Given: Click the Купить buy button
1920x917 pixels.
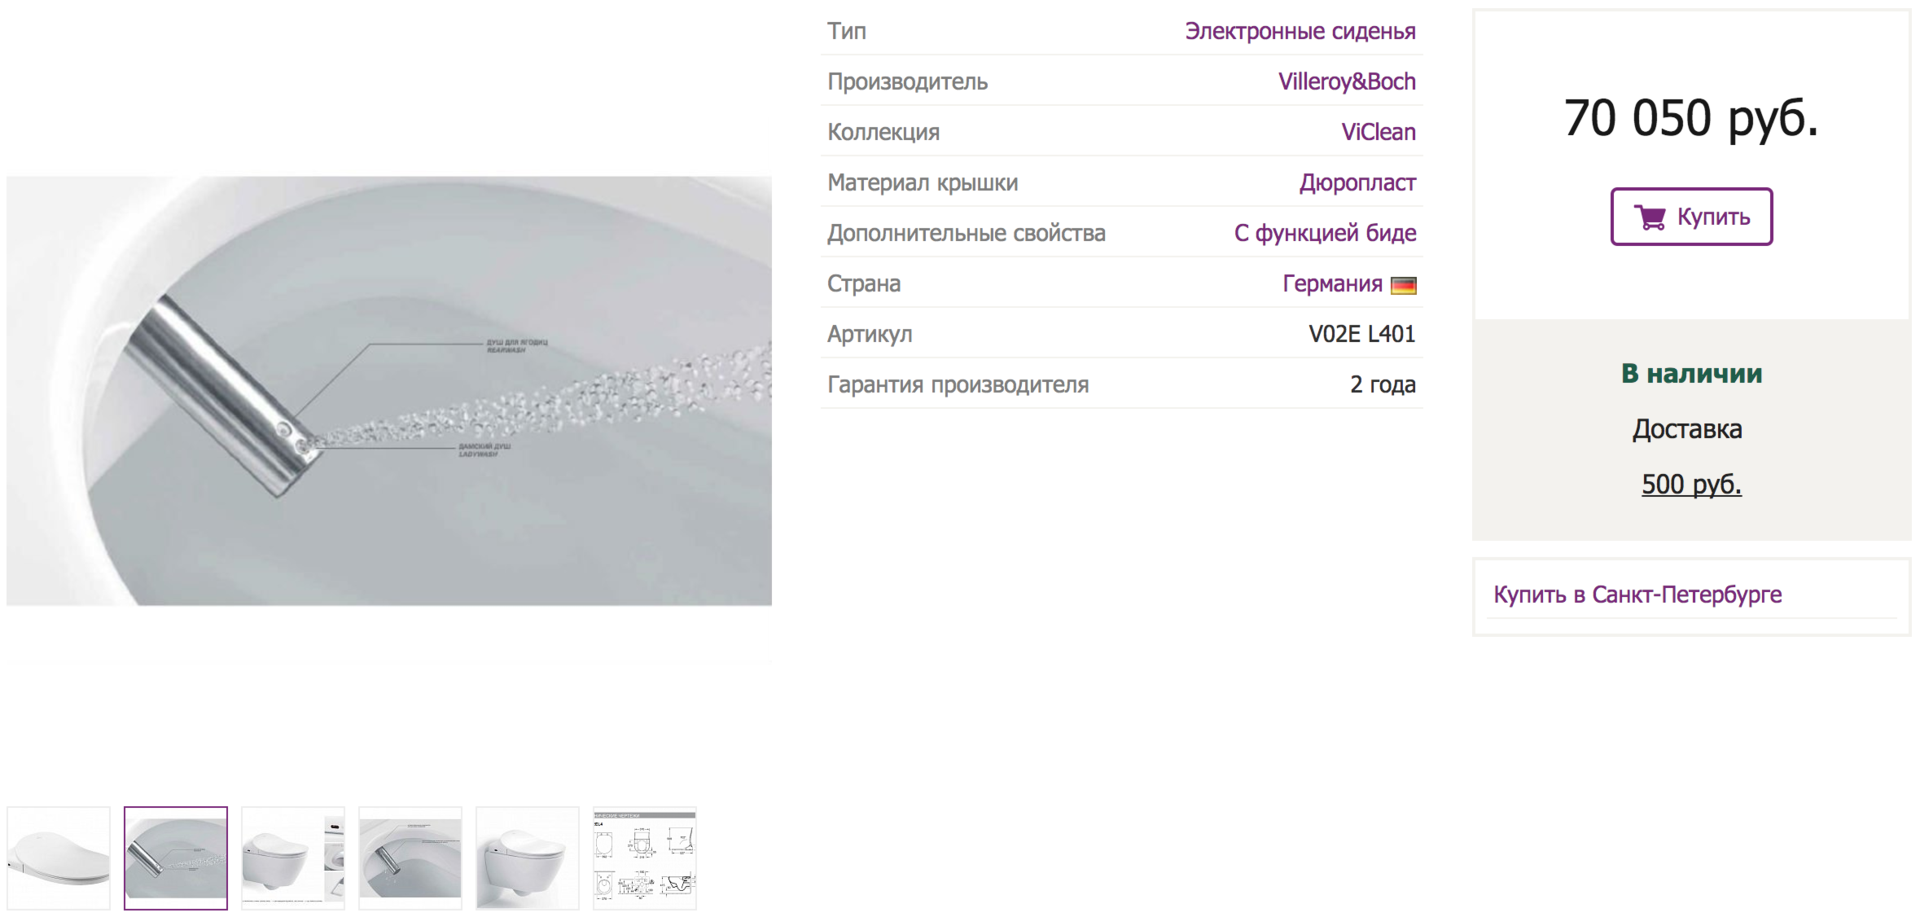Looking at the screenshot, I should click(x=1691, y=217).
